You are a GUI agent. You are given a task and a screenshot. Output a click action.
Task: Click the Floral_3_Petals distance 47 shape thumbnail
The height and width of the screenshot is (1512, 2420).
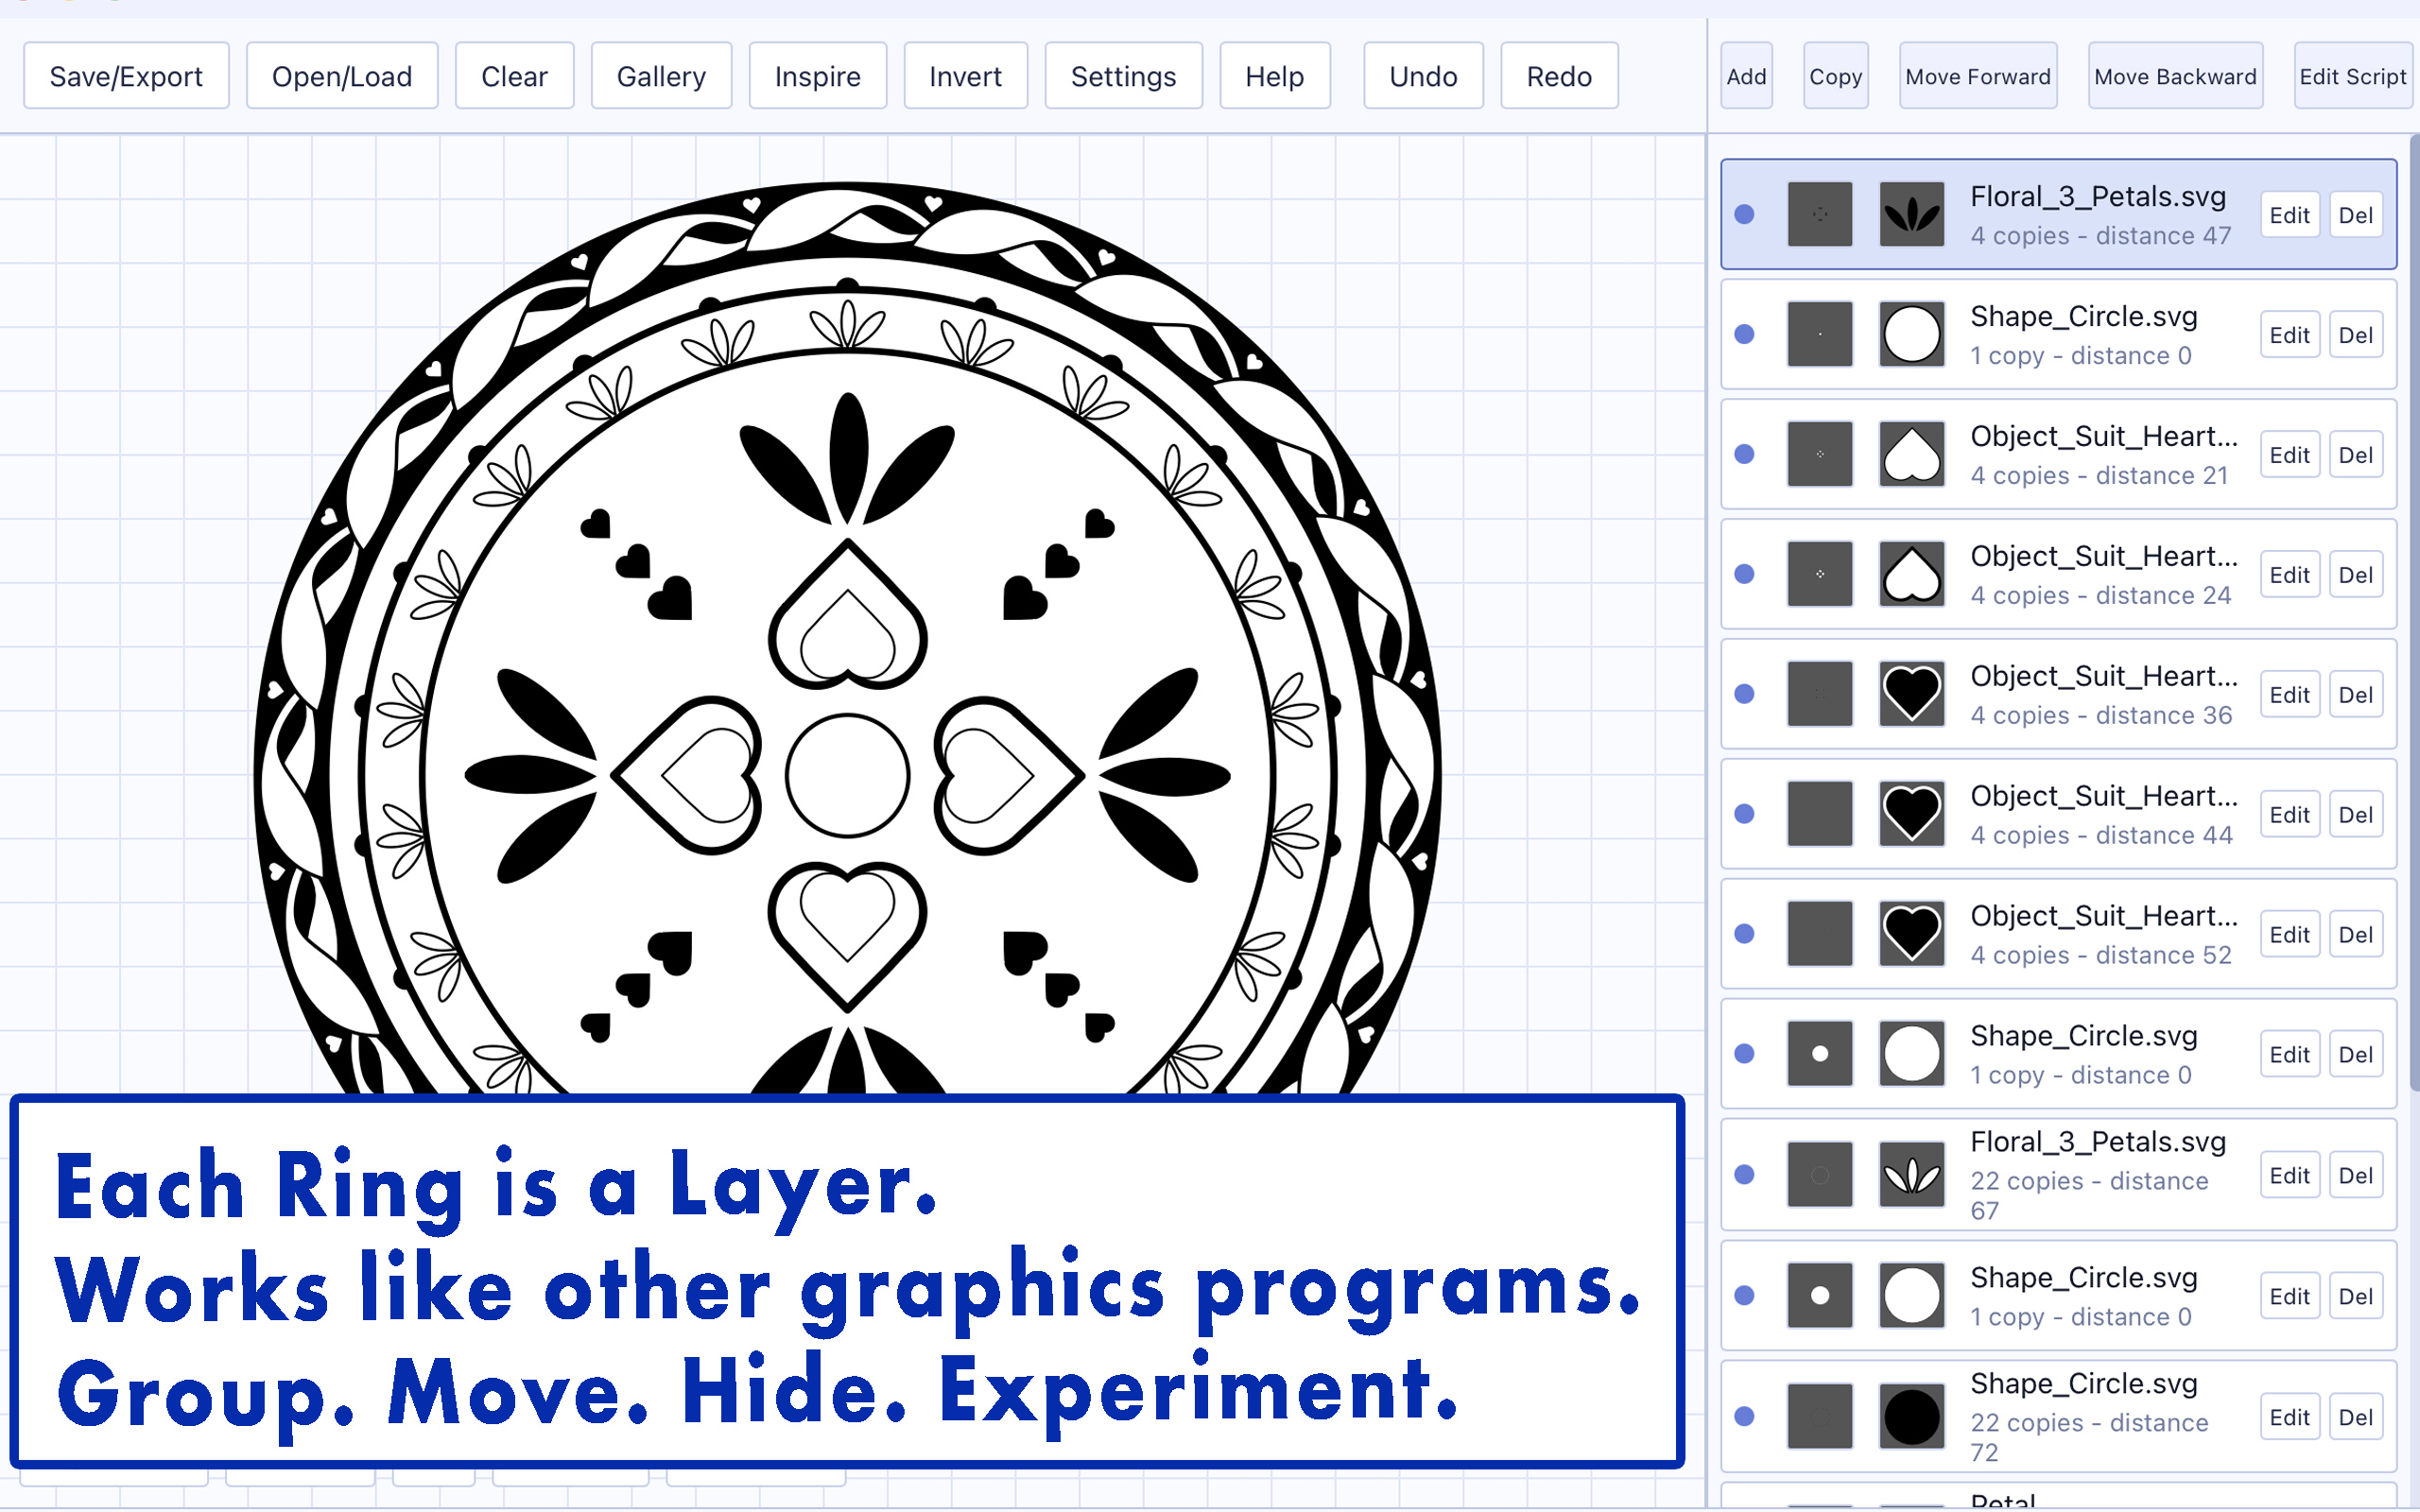click(x=1911, y=214)
